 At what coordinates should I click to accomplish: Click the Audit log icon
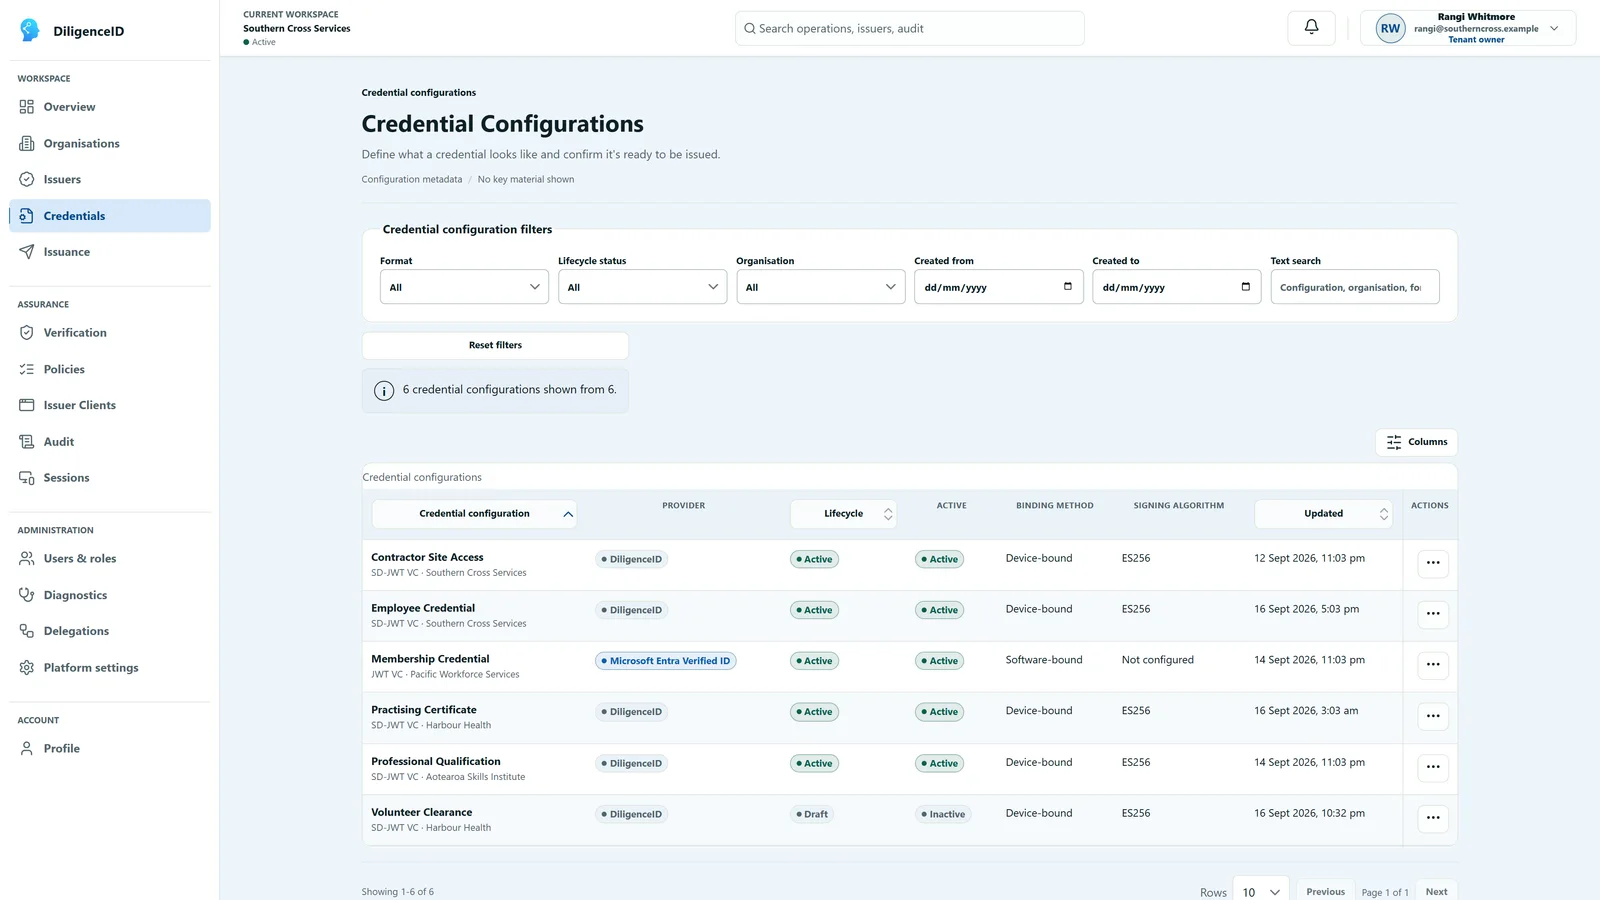pyautogui.click(x=27, y=441)
